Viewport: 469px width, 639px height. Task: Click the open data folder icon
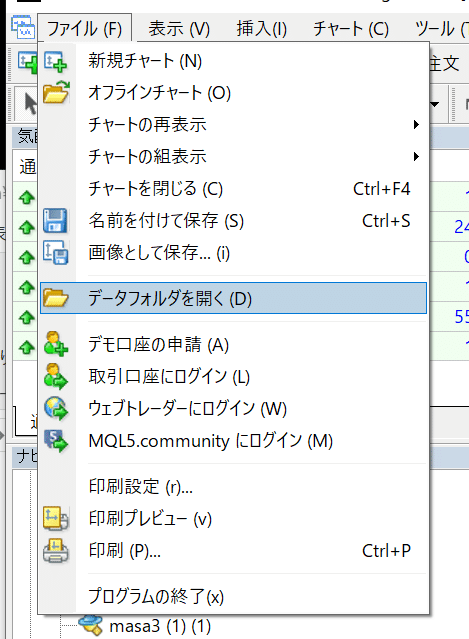tap(55, 297)
